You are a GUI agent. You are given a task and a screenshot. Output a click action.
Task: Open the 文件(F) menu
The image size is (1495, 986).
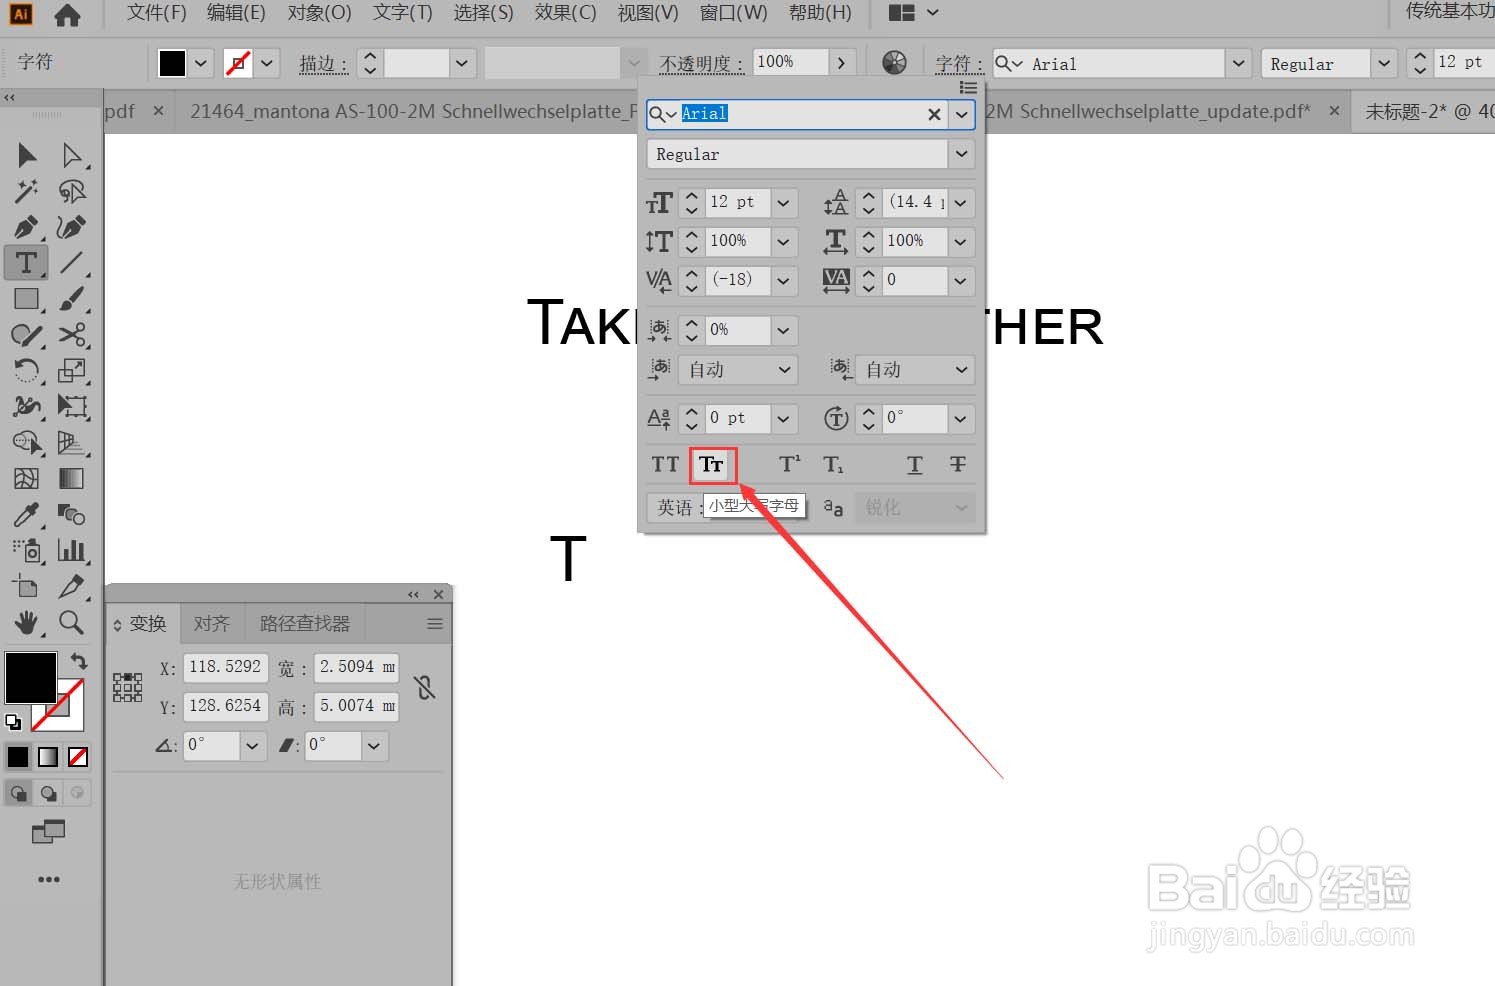pos(157,13)
